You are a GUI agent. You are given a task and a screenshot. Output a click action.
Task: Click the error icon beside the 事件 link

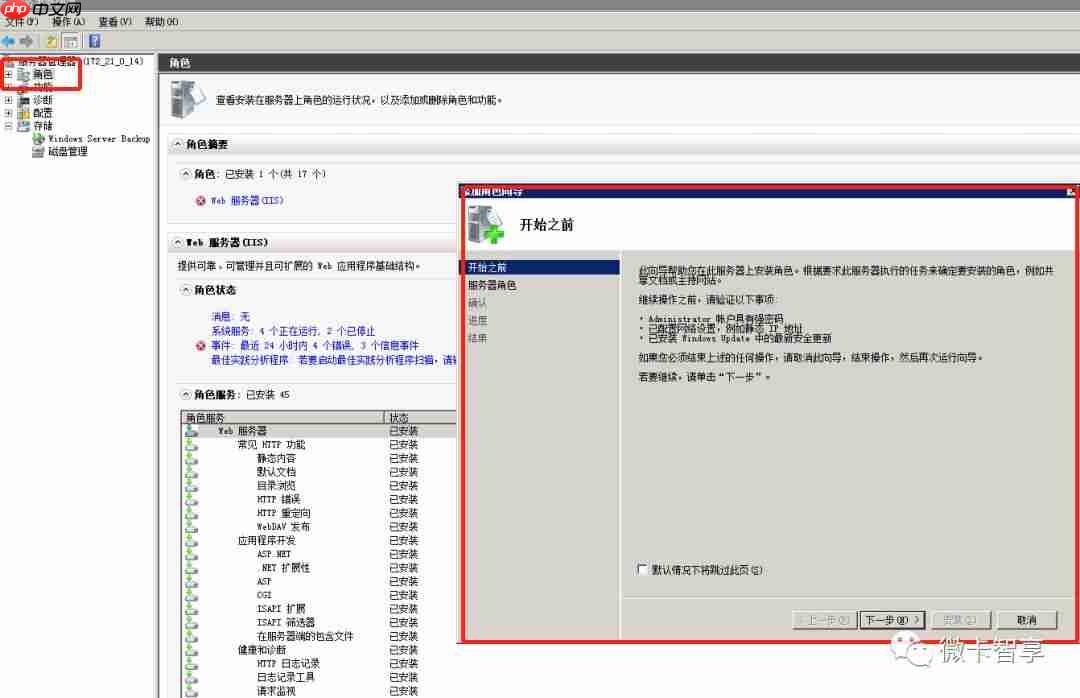click(x=200, y=345)
